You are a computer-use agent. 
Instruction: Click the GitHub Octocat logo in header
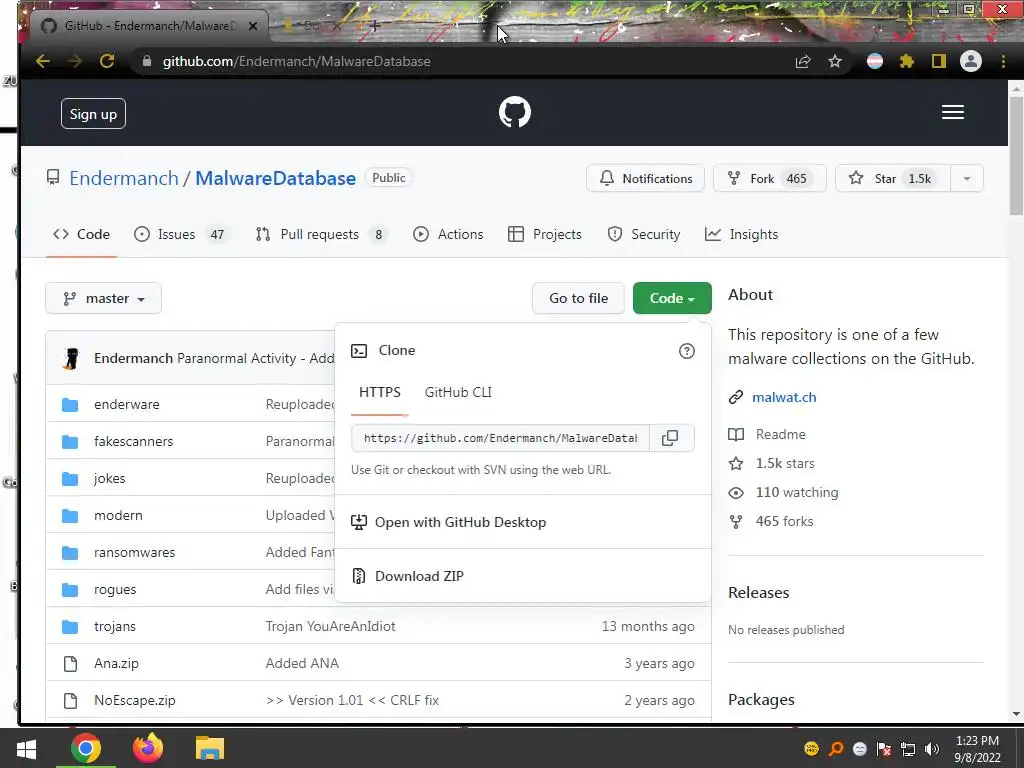click(x=515, y=112)
